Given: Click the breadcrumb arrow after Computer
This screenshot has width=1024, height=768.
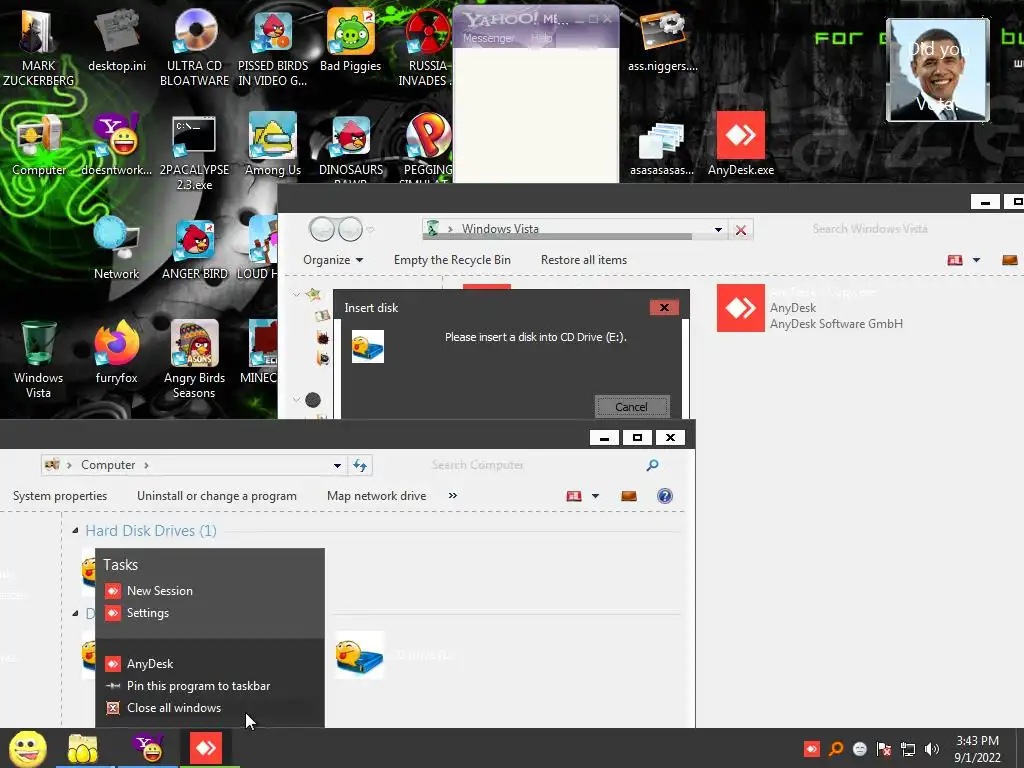Looking at the screenshot, I should (x=146, y=465).
